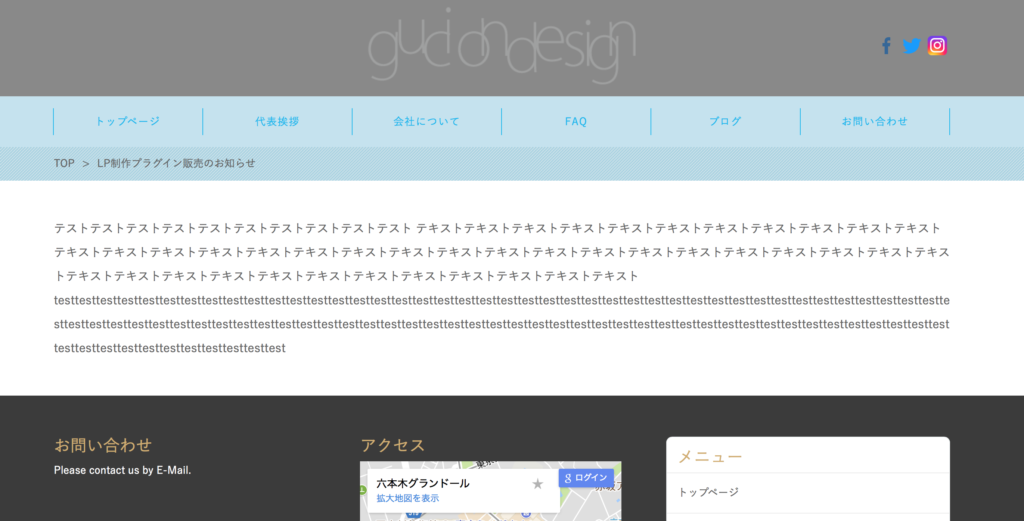Select お問い合わせ in the navigation bar
This screenshot has width=1024, height=521.
(x=875, y=122)
